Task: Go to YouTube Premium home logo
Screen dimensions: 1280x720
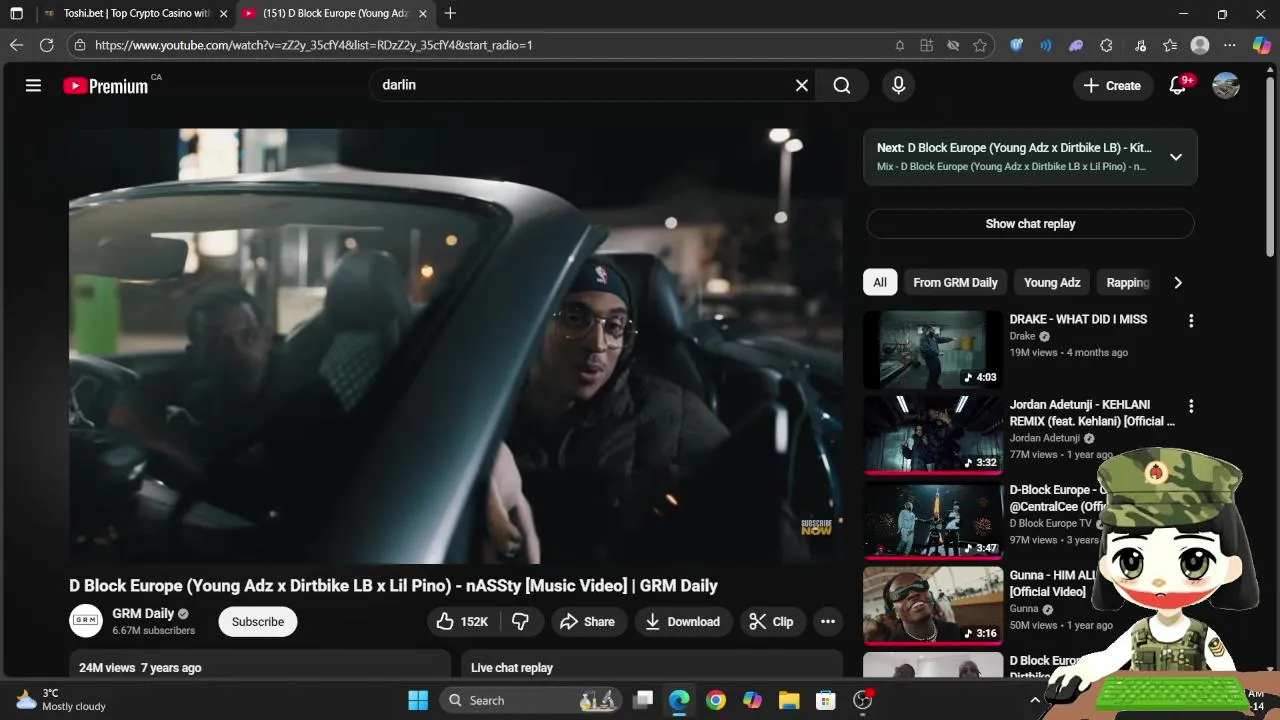Action: (106, 86)
